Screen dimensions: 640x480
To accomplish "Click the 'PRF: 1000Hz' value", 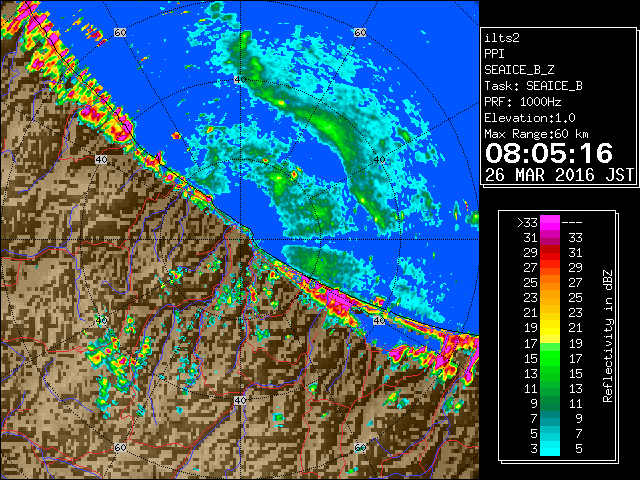I will tap(523, 102).
